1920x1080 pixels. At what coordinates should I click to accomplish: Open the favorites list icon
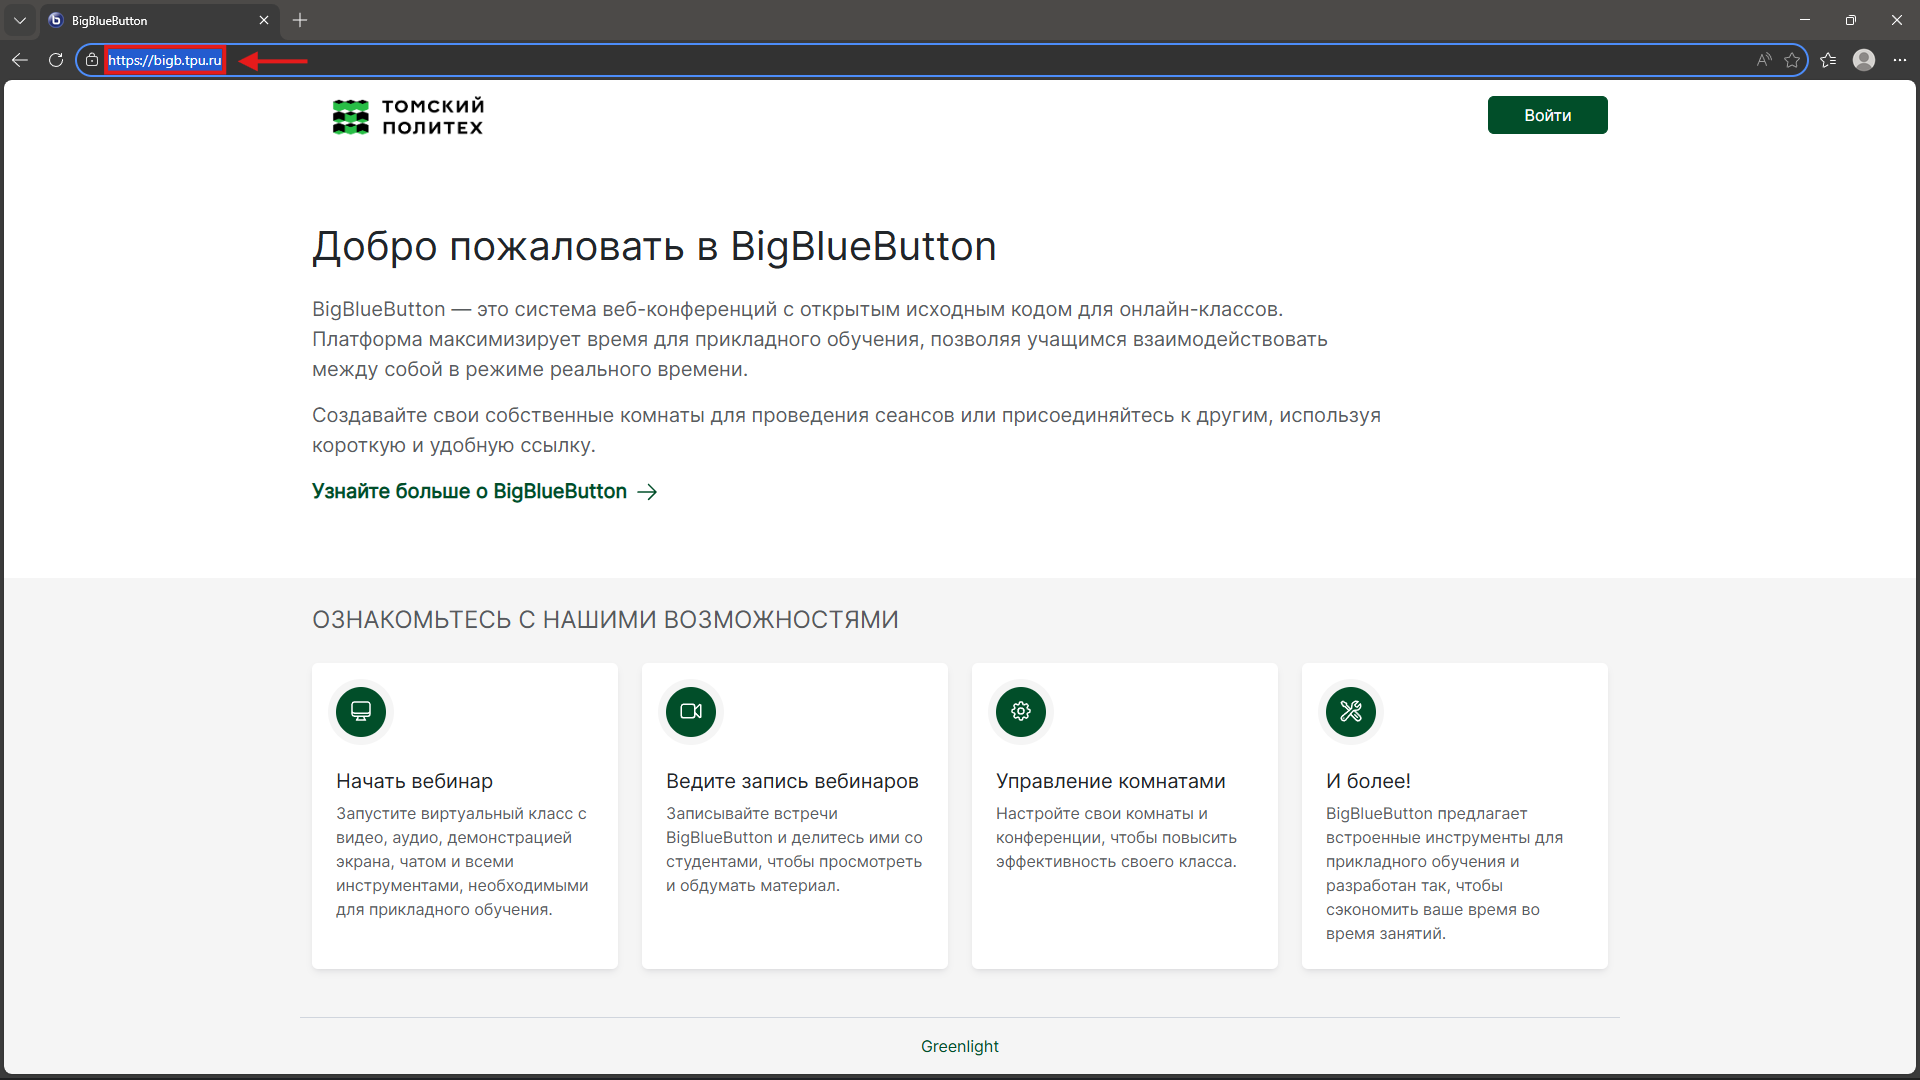pyautogui.click(x=1828, y=60)
